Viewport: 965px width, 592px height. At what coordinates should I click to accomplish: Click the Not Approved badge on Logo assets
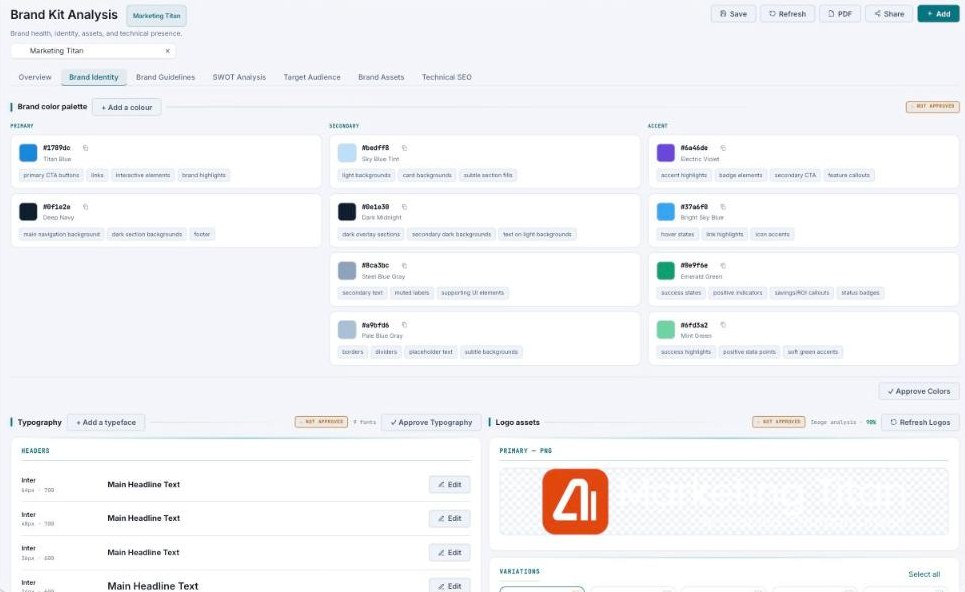pyautogui.click(x=779, y=422)
